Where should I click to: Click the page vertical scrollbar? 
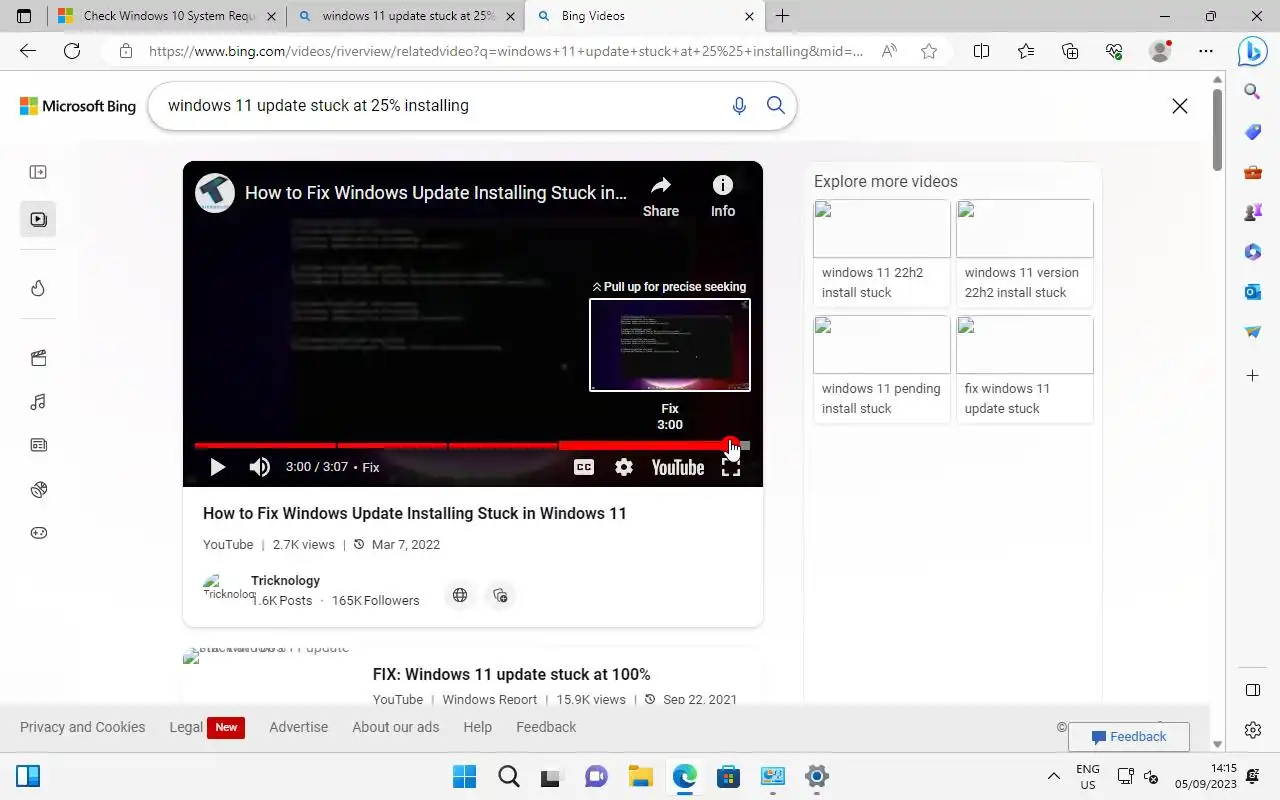1217,130
